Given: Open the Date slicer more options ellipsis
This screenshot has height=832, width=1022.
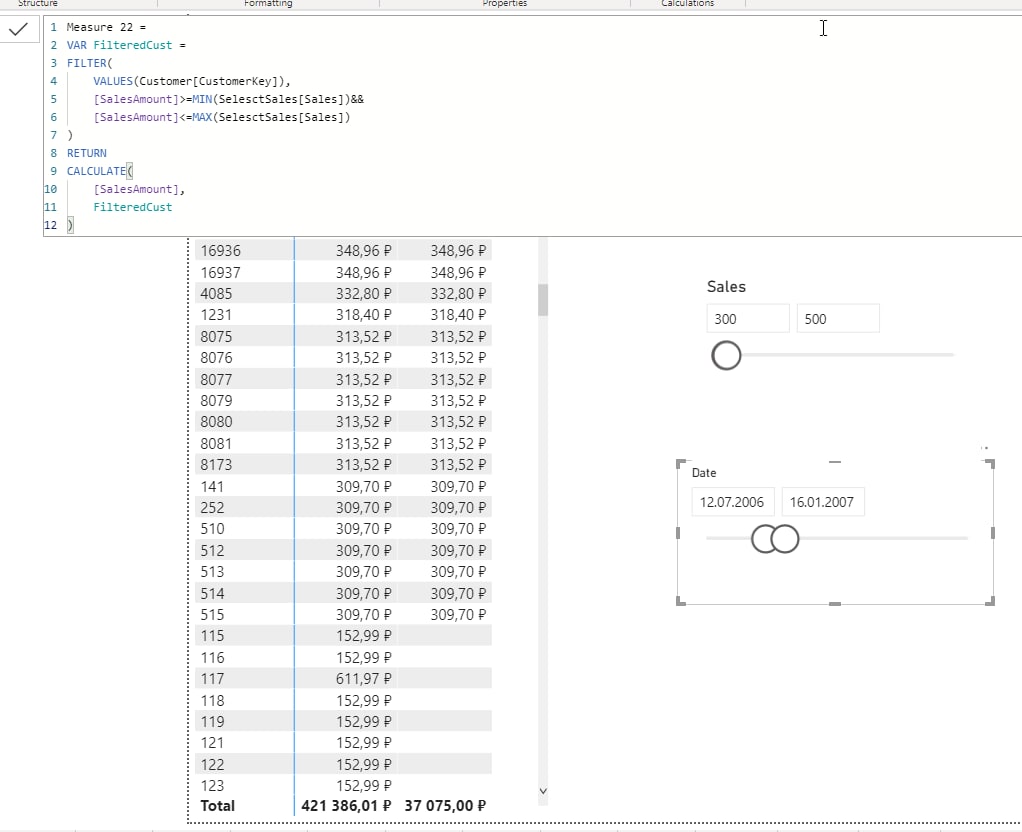Looking at the screenshot, I should pyautogui.click(x=984, y=448).
